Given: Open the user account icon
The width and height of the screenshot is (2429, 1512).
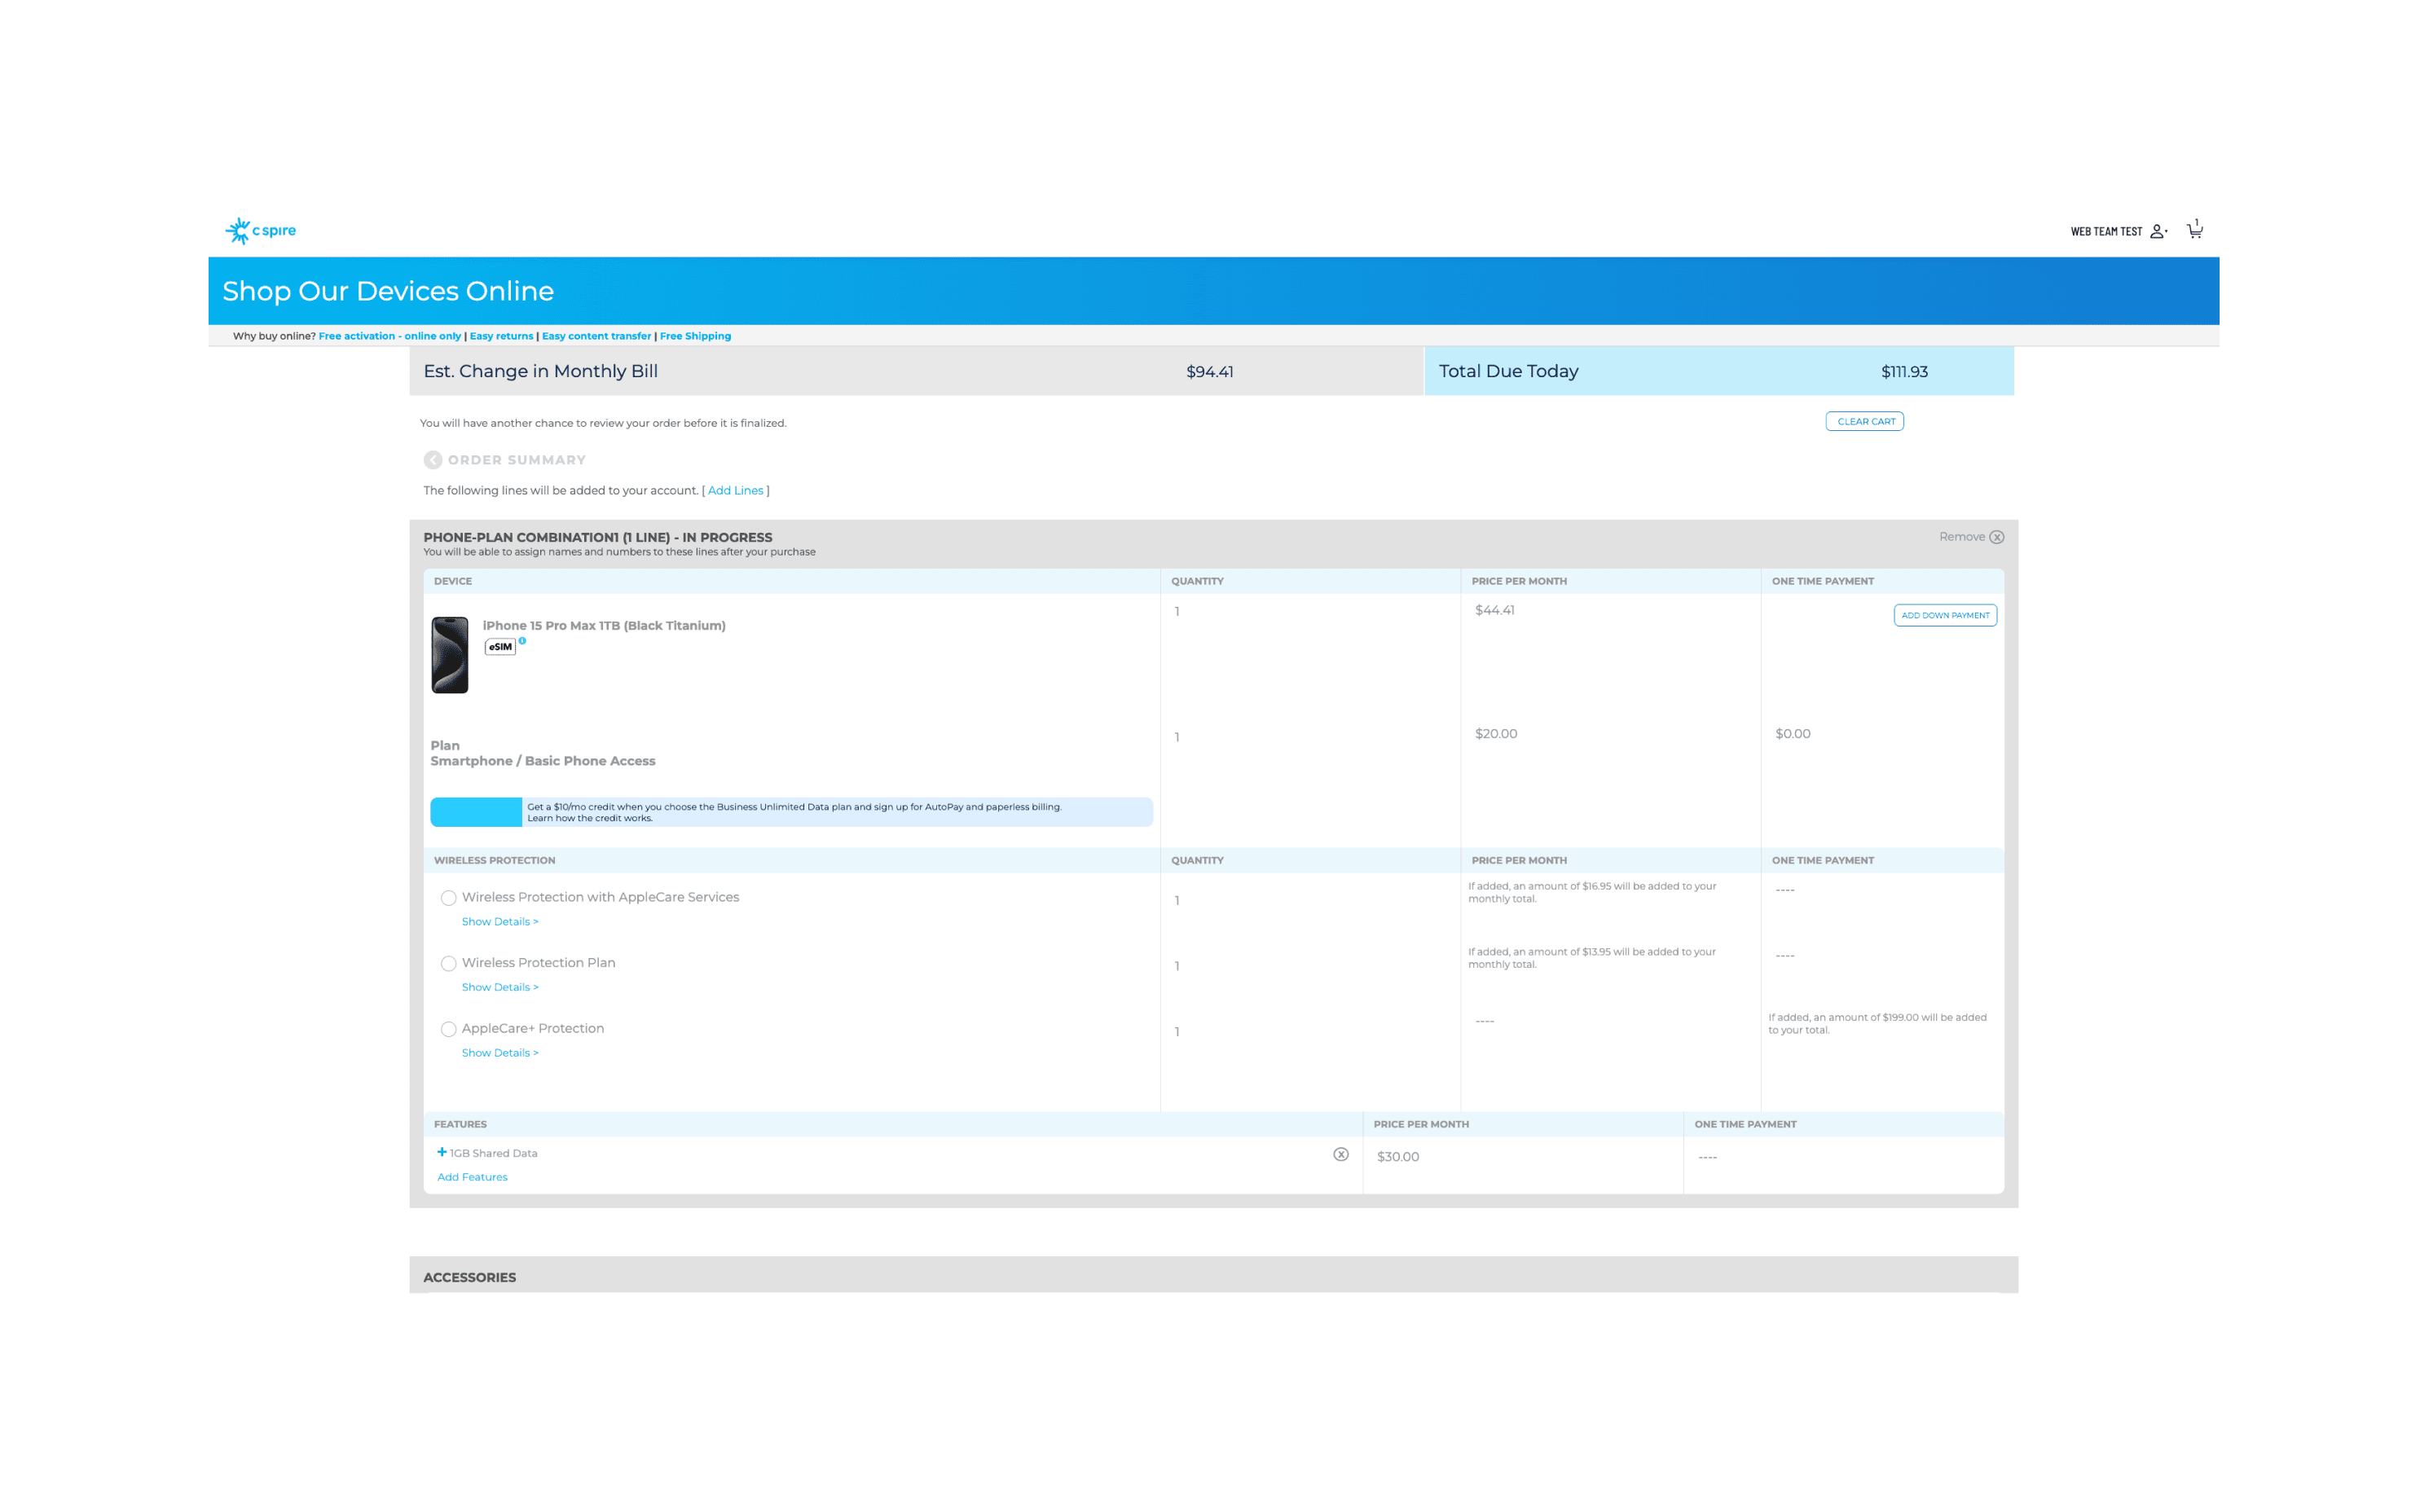Looking at the screenshot, I should click(x=2158, y=231).
